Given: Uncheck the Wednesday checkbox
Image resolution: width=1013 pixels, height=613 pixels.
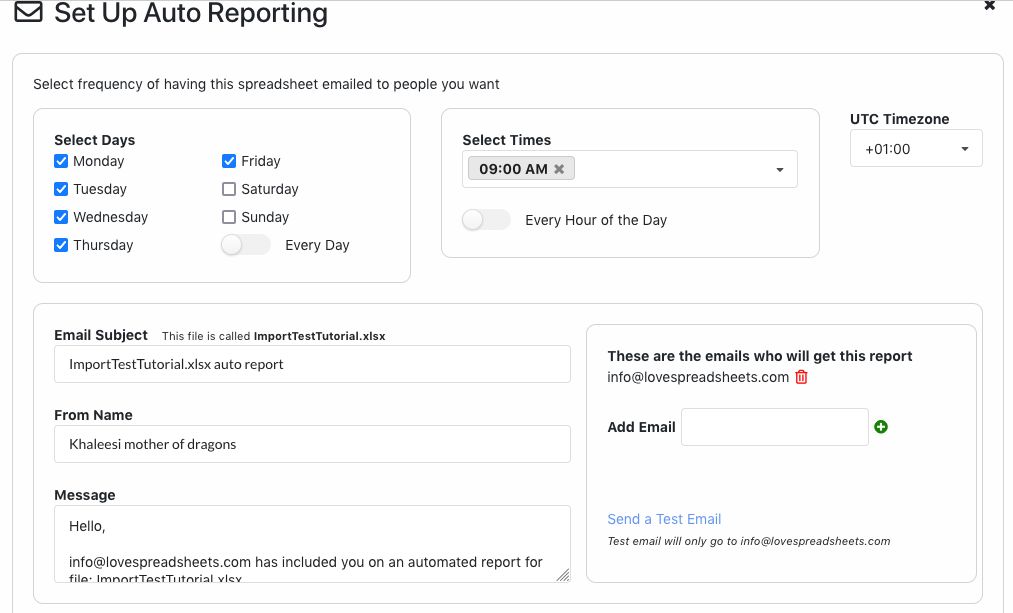Looking at the screenshot, I should pyautogui.click(x=61, y=217).
